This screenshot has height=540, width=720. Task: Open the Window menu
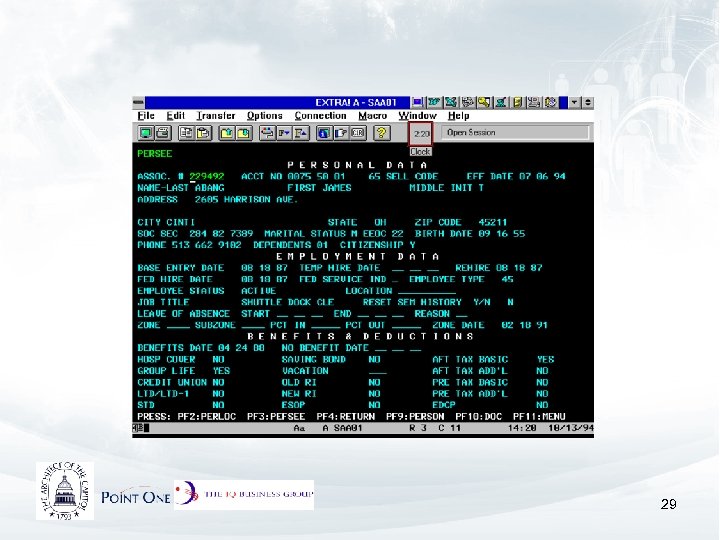pos(417,116)
